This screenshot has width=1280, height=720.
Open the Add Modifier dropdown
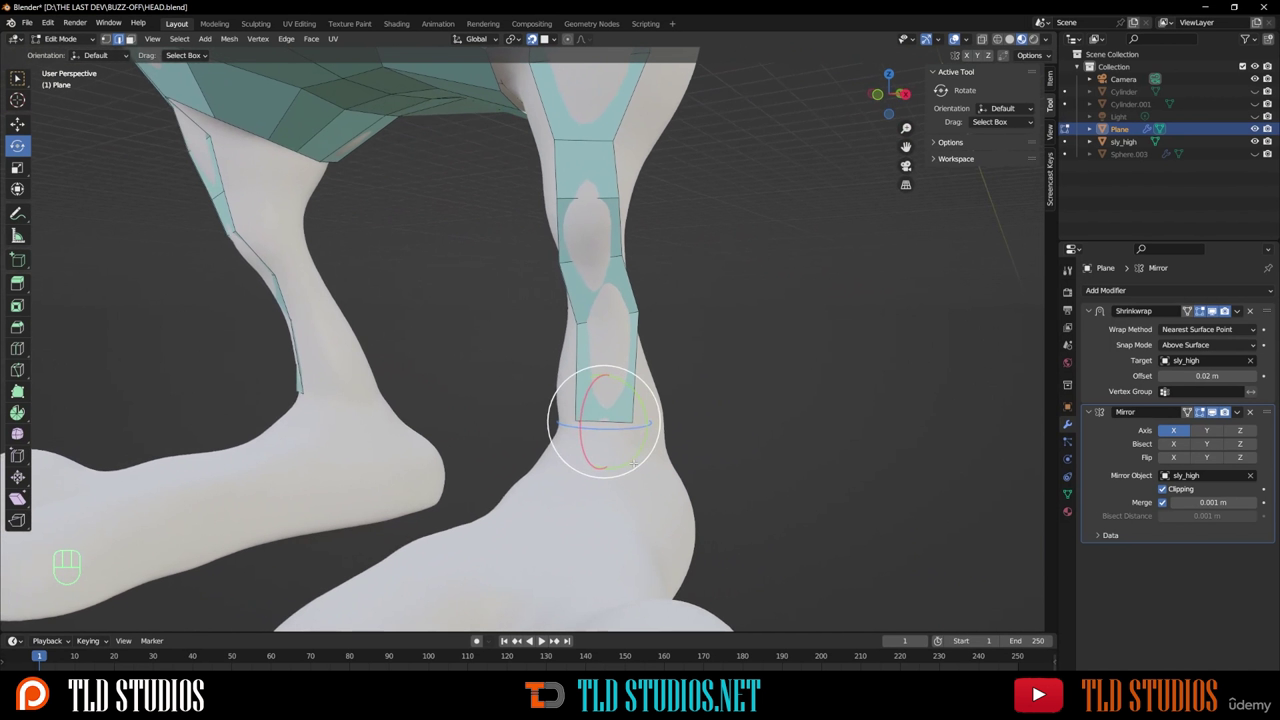1177,290
